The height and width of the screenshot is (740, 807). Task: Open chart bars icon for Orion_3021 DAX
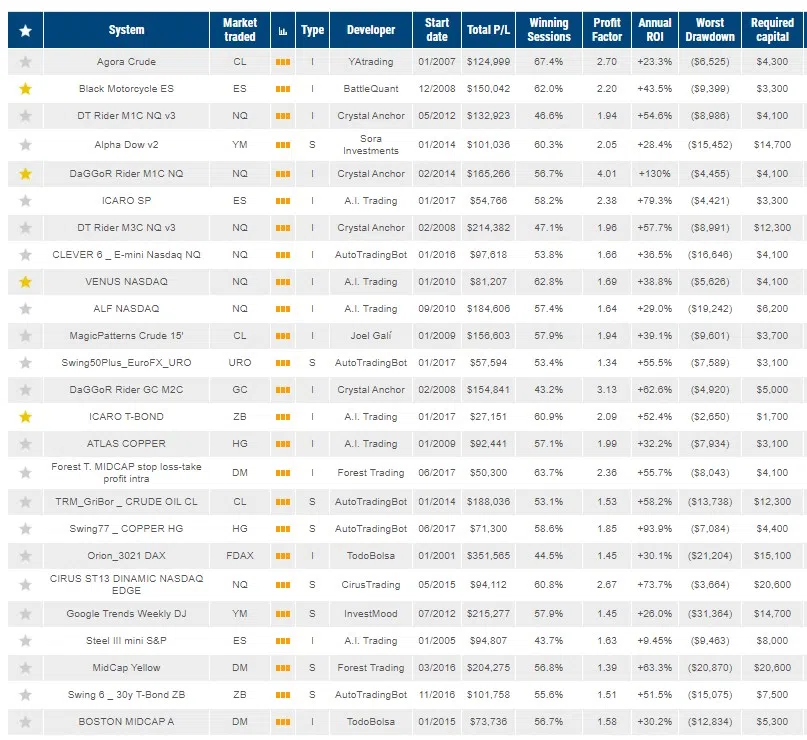point(283,556)
